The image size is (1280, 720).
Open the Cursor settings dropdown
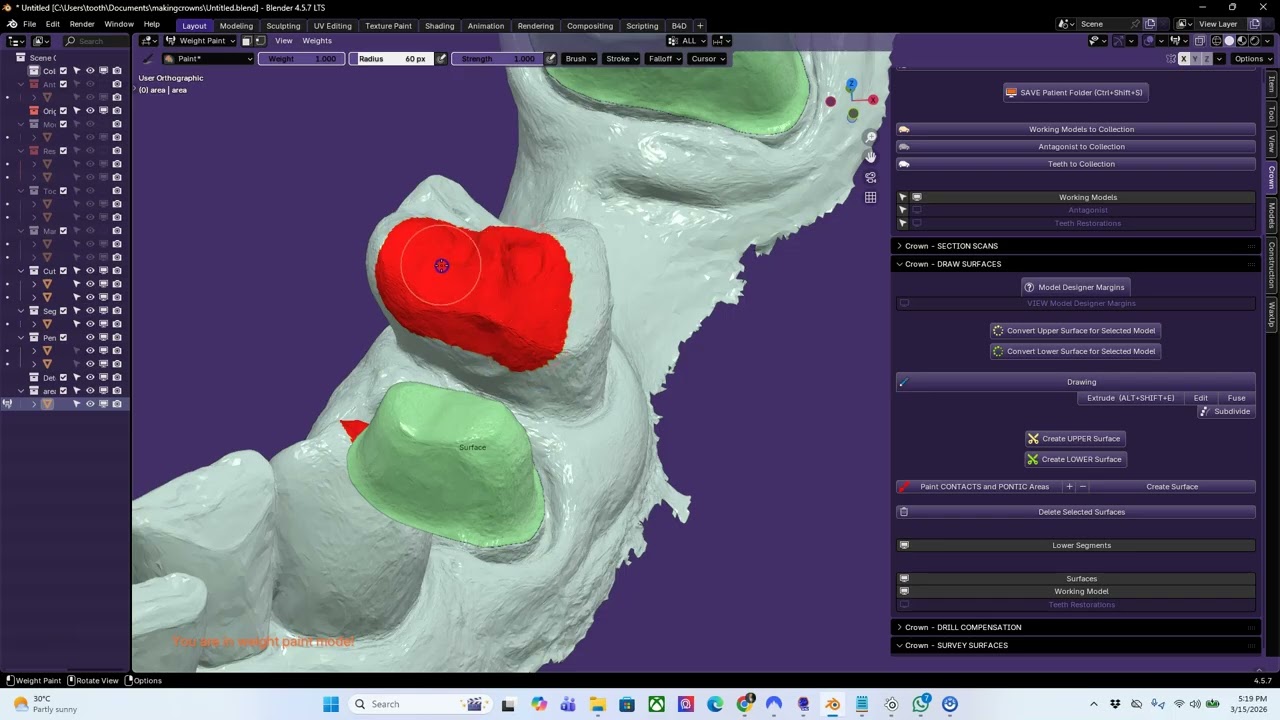tap(708, 59)
